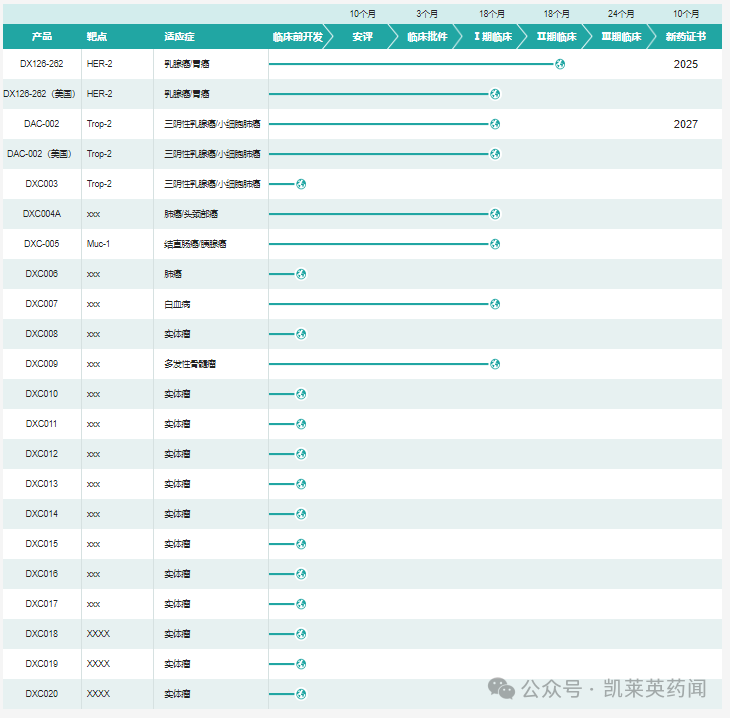The width and height of the screenshot is (730, 718).
Task: Select the 安评 stage header
Action: 363,37
